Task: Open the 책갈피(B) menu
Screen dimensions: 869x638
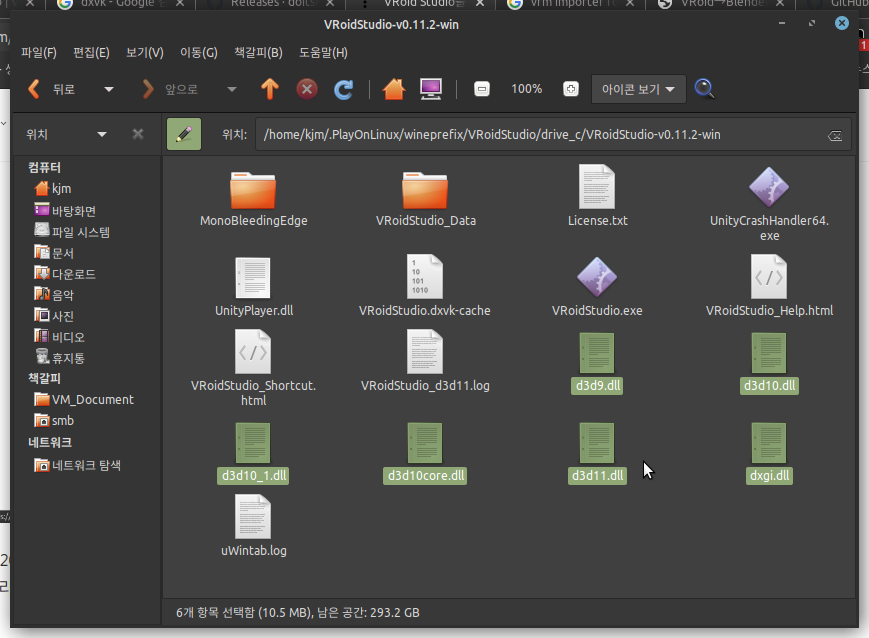Action: coord(258,53)
